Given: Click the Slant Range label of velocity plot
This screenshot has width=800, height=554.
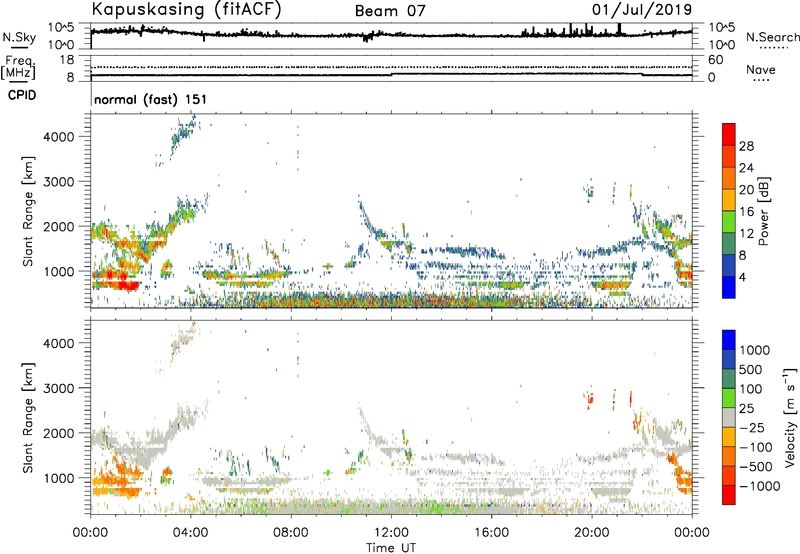Looking at the screenshot, I should click(28, 417).
